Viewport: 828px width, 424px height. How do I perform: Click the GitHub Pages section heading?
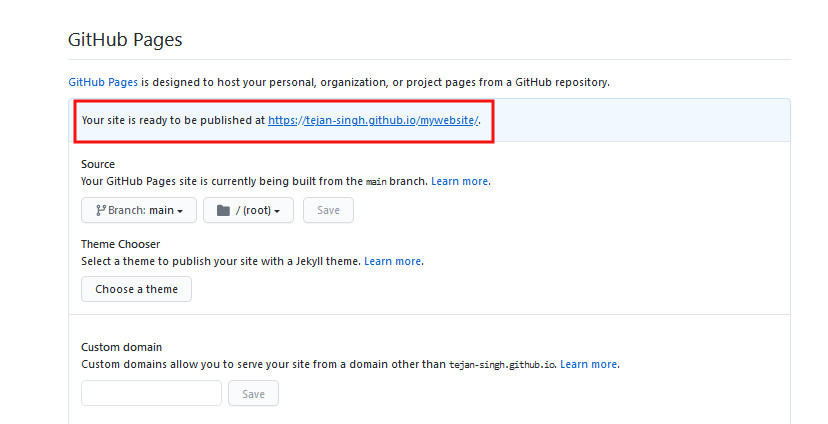[x=125, y=40]
